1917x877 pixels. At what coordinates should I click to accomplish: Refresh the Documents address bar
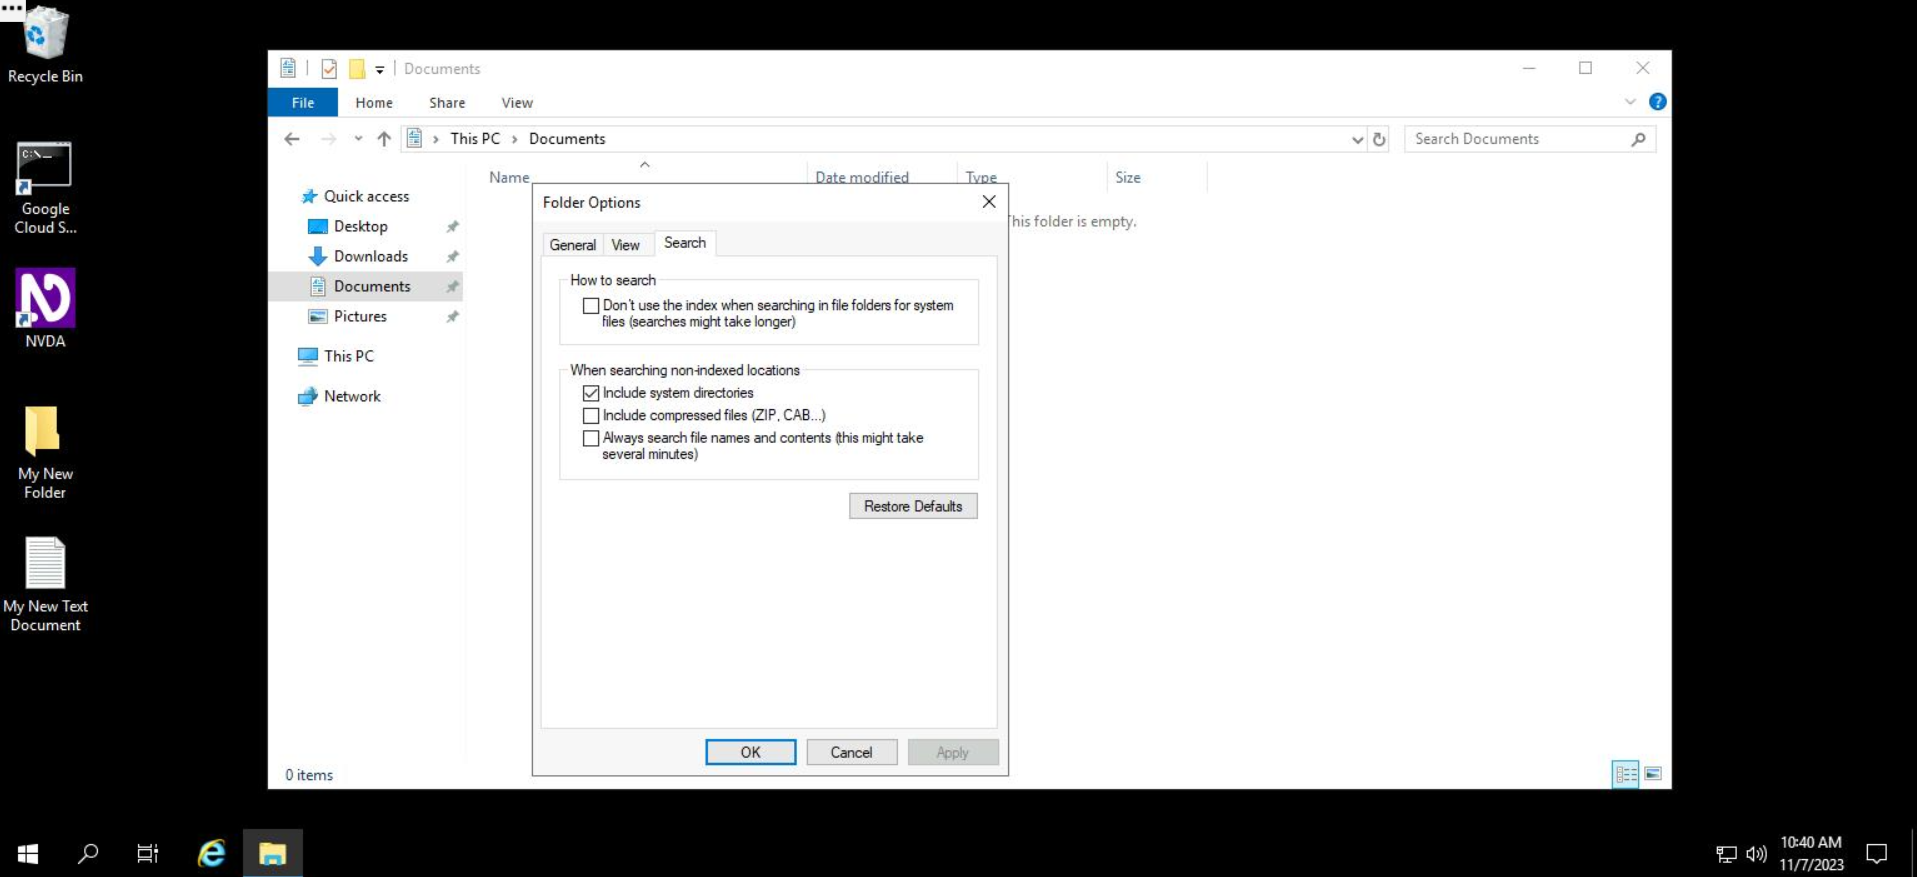[1379, 139]
